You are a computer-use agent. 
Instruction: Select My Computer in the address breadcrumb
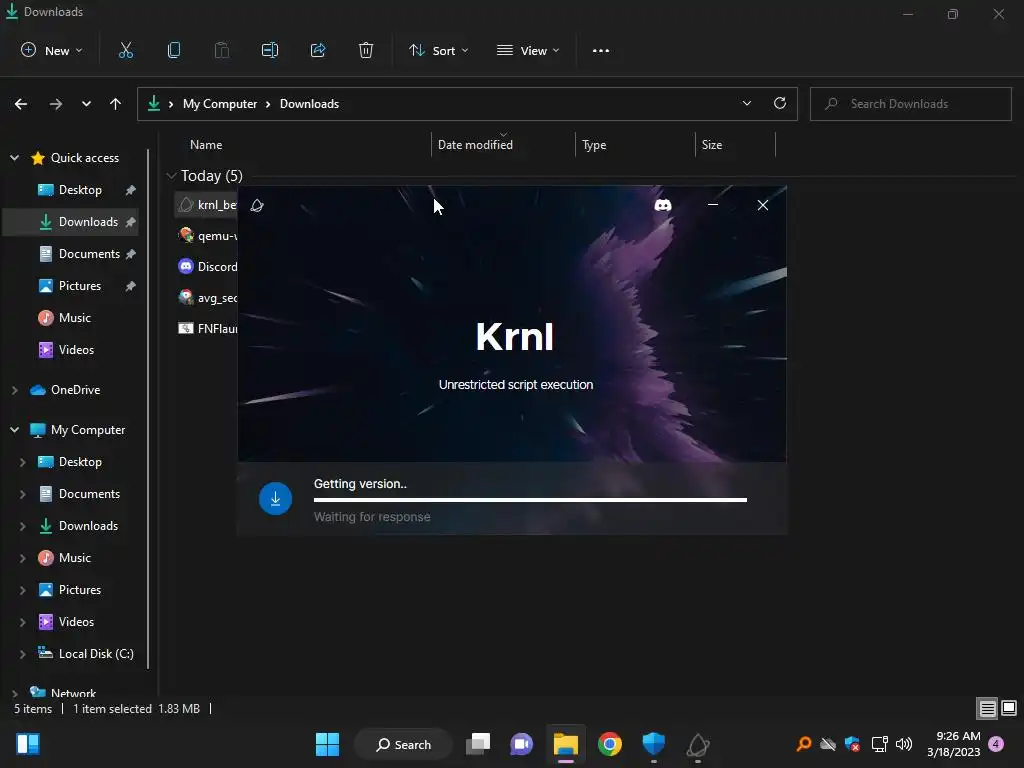click(x=219, y=104)
